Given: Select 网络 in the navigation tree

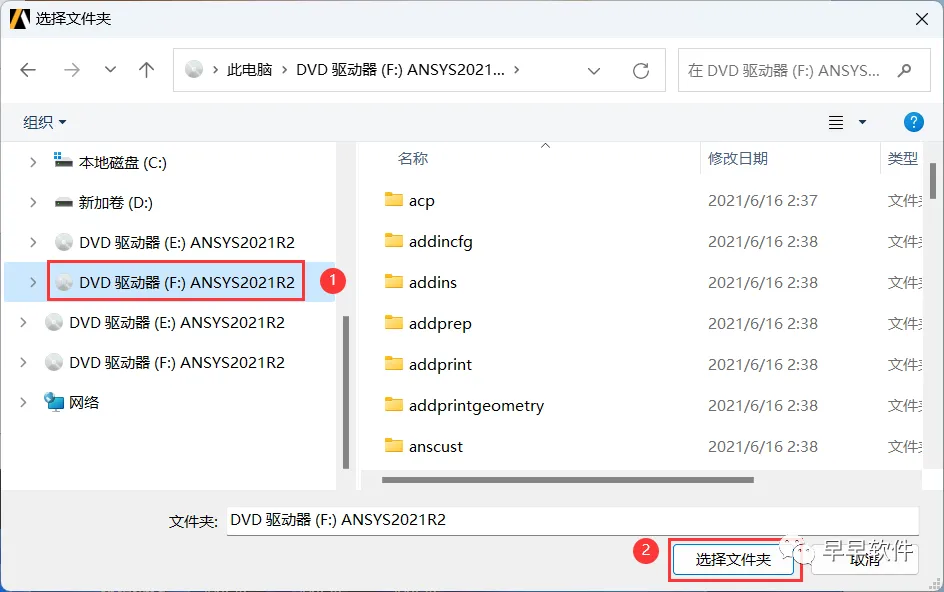Looking at the screenshot, I should coord(84,402).
